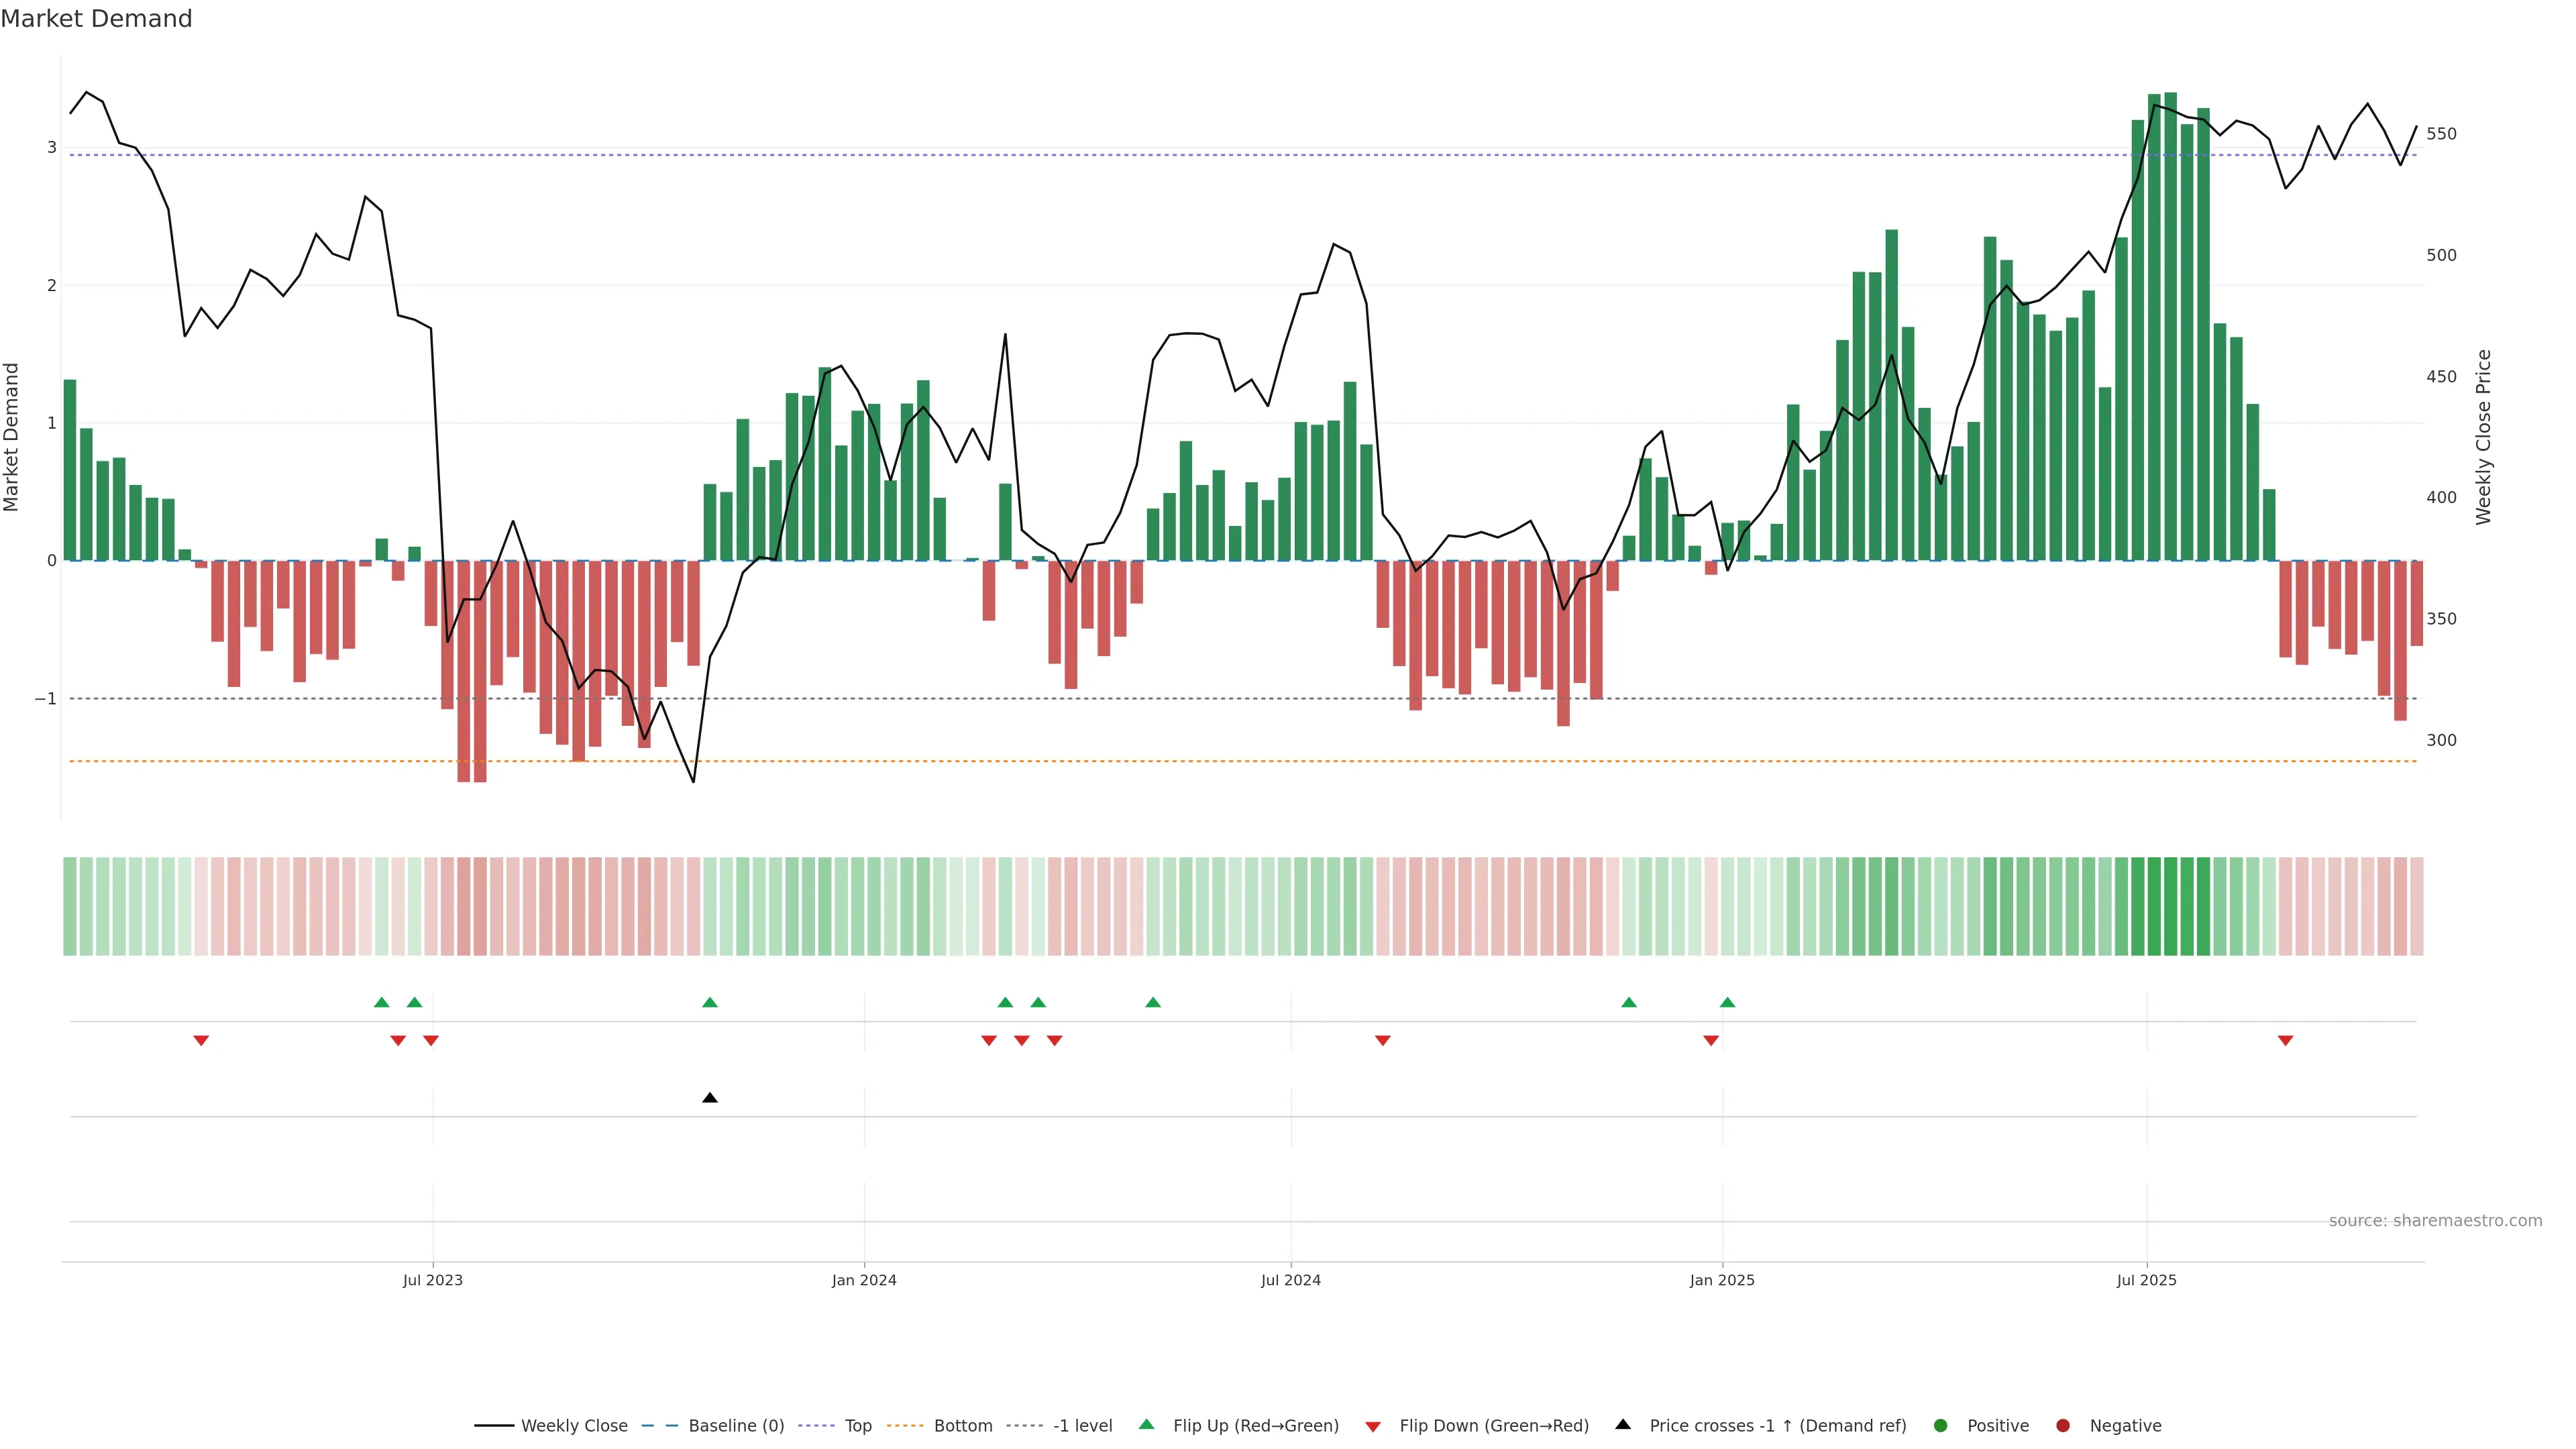2576x1449 pixels.
Task: Click the last red flip-down marker after Jul 2025
Action: coord(2285,1041)
